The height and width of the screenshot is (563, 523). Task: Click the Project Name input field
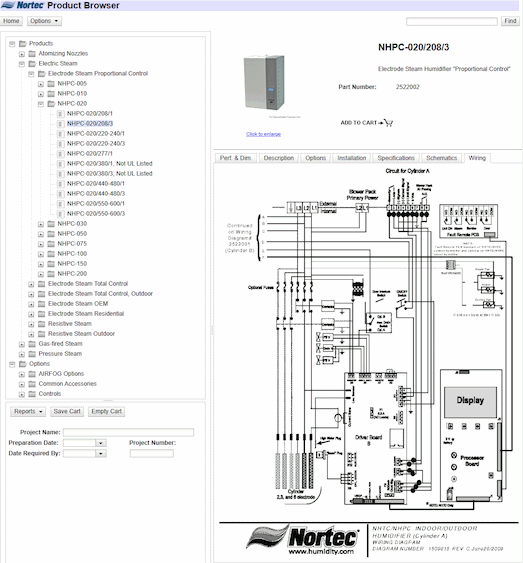pyautogui.click(x=129, y=432)
